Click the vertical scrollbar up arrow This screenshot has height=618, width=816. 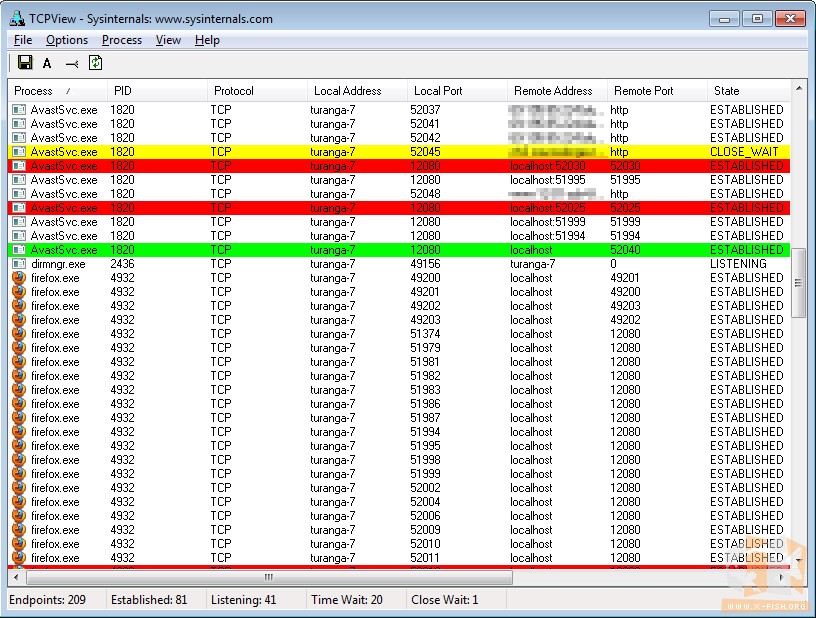(x=799, y=88)
